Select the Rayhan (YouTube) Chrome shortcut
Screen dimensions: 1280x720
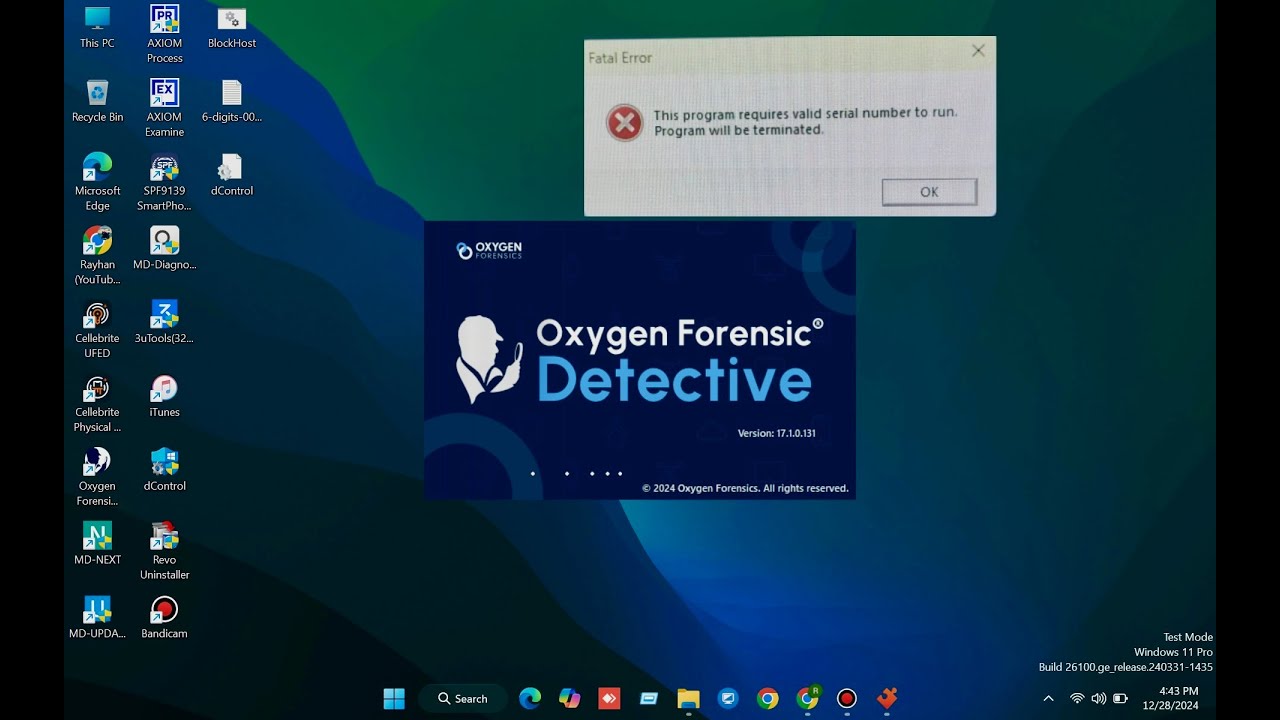97,256
